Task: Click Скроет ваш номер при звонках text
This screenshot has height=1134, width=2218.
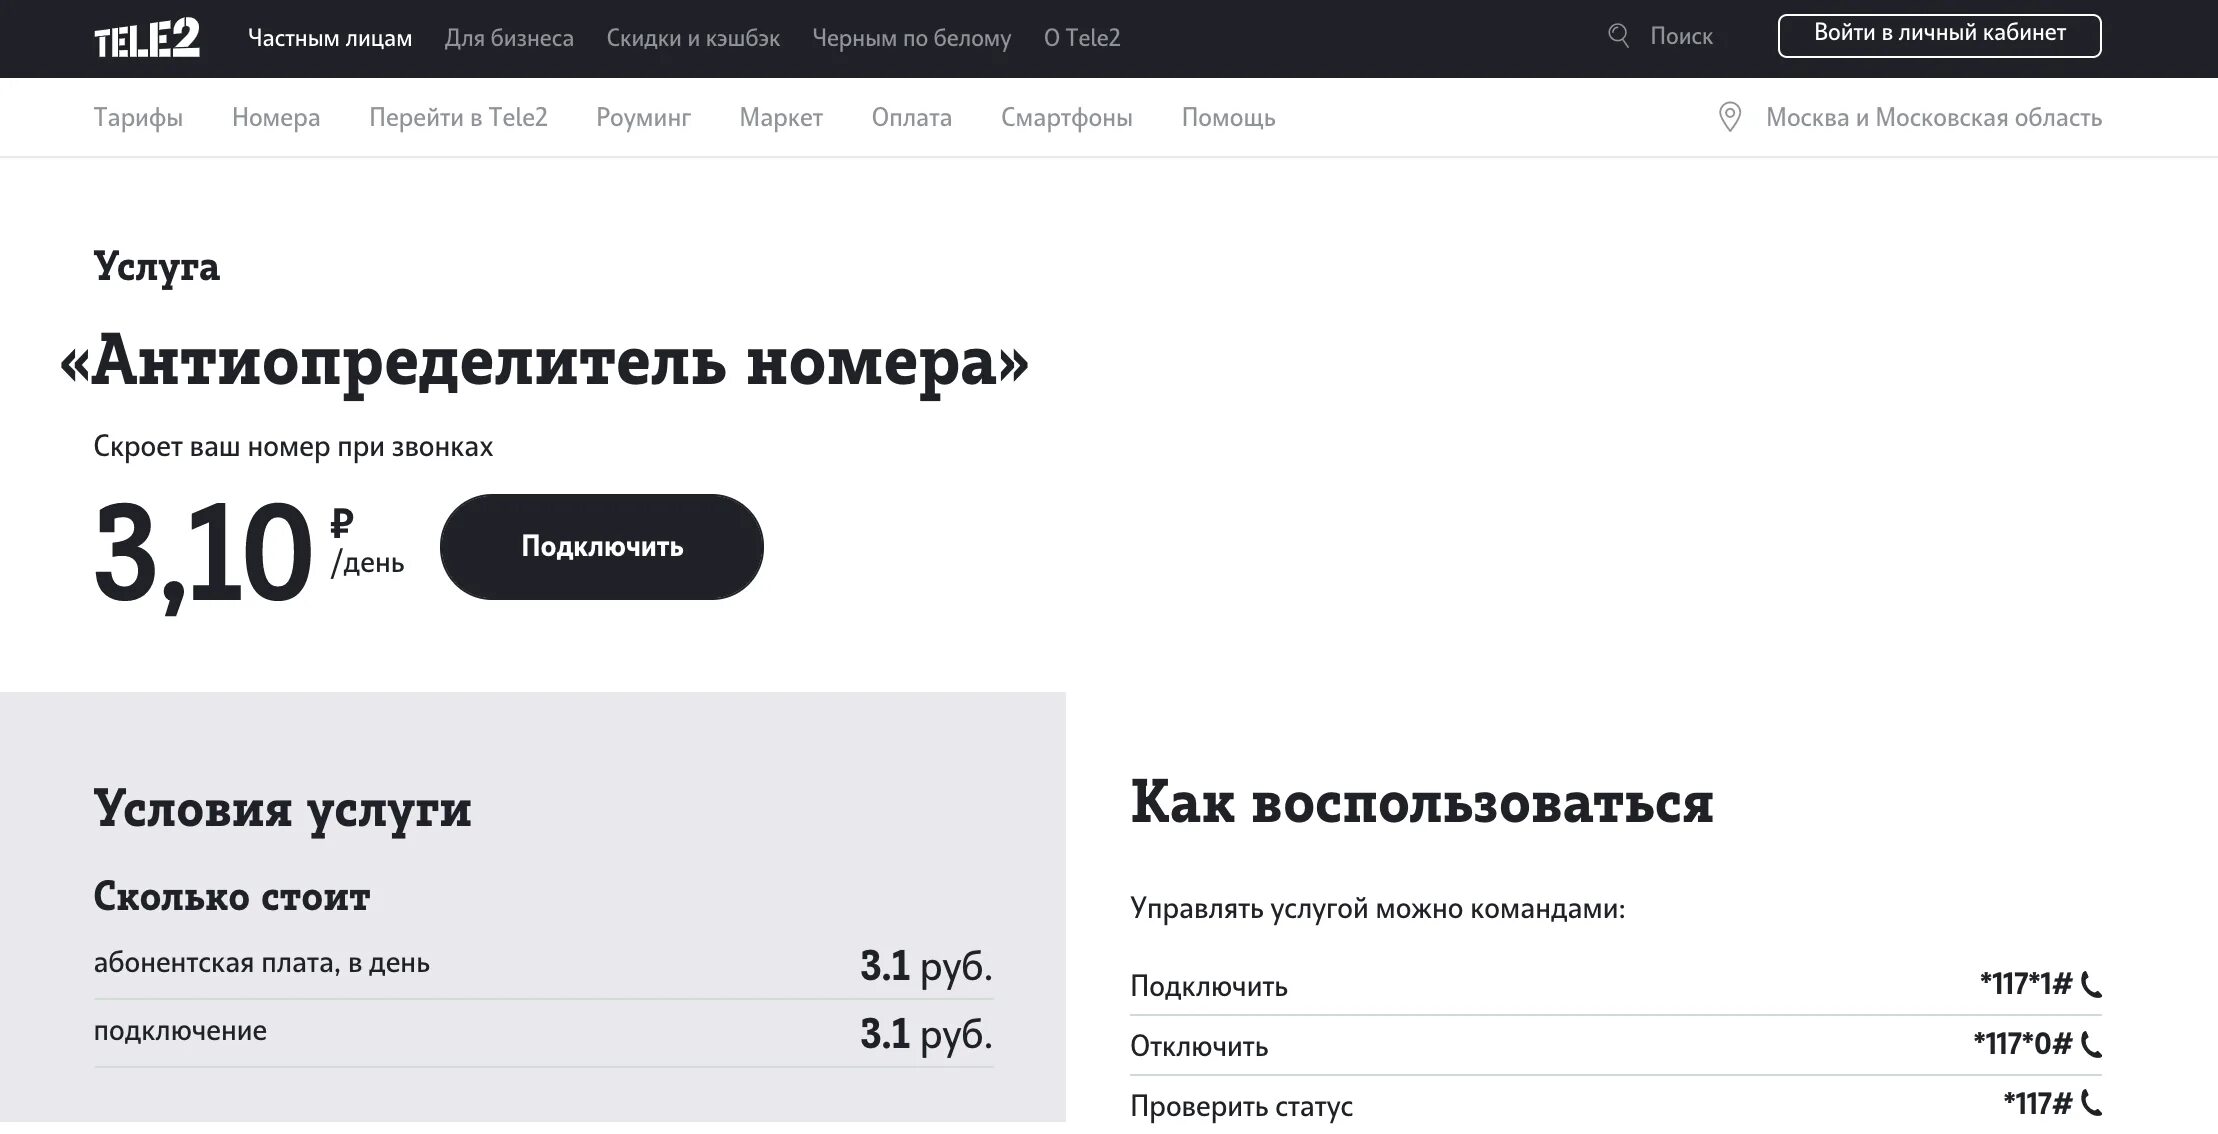Action: [x=293, y=447]
